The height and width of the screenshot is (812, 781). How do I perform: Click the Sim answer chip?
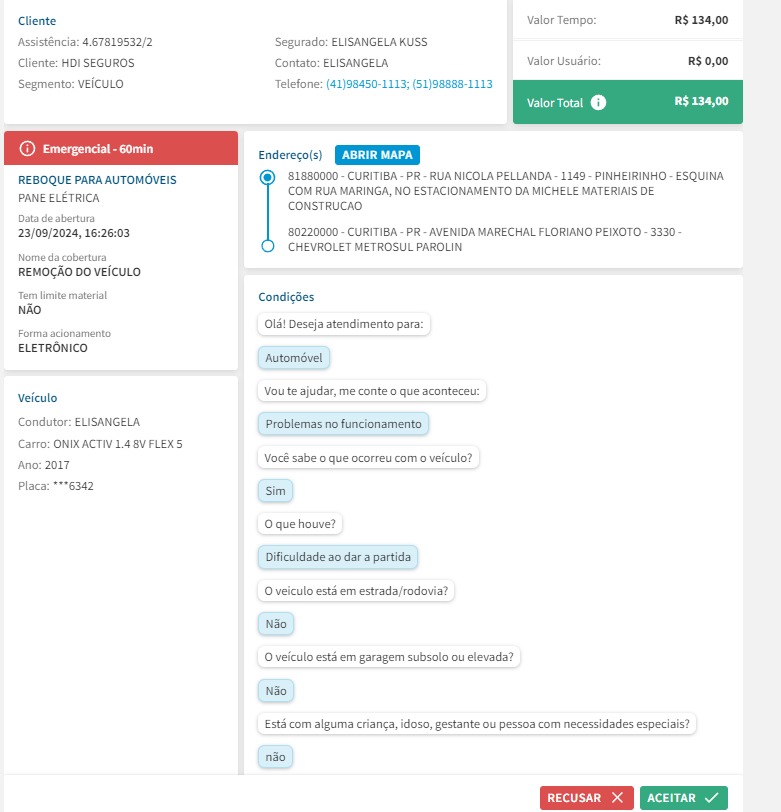click(276, 491)
